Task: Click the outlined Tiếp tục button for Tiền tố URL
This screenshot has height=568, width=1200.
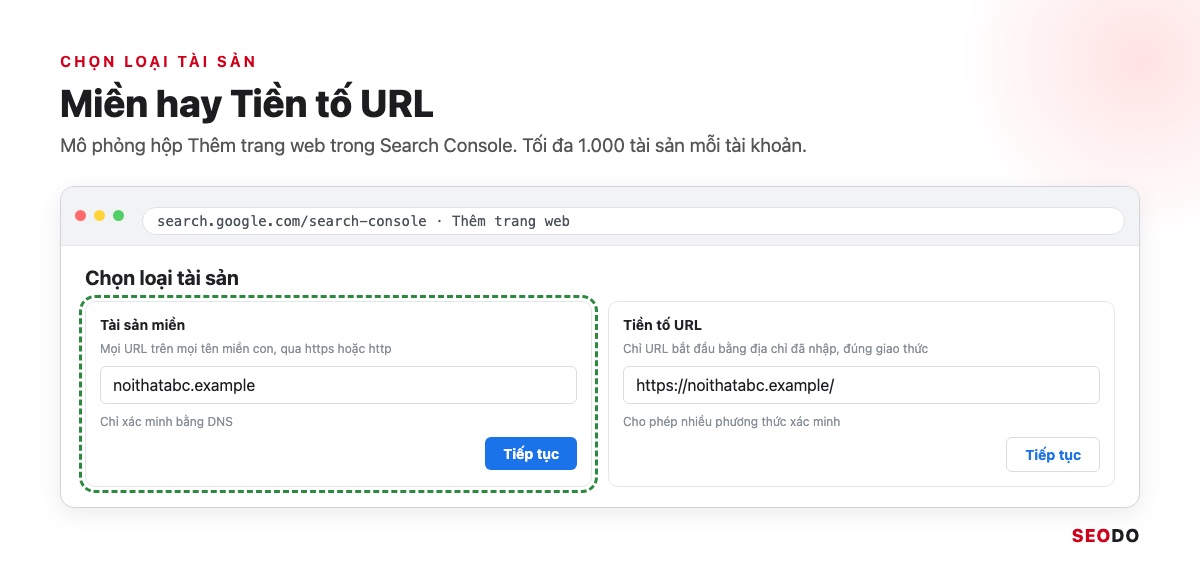Action: coord(1053,455)
